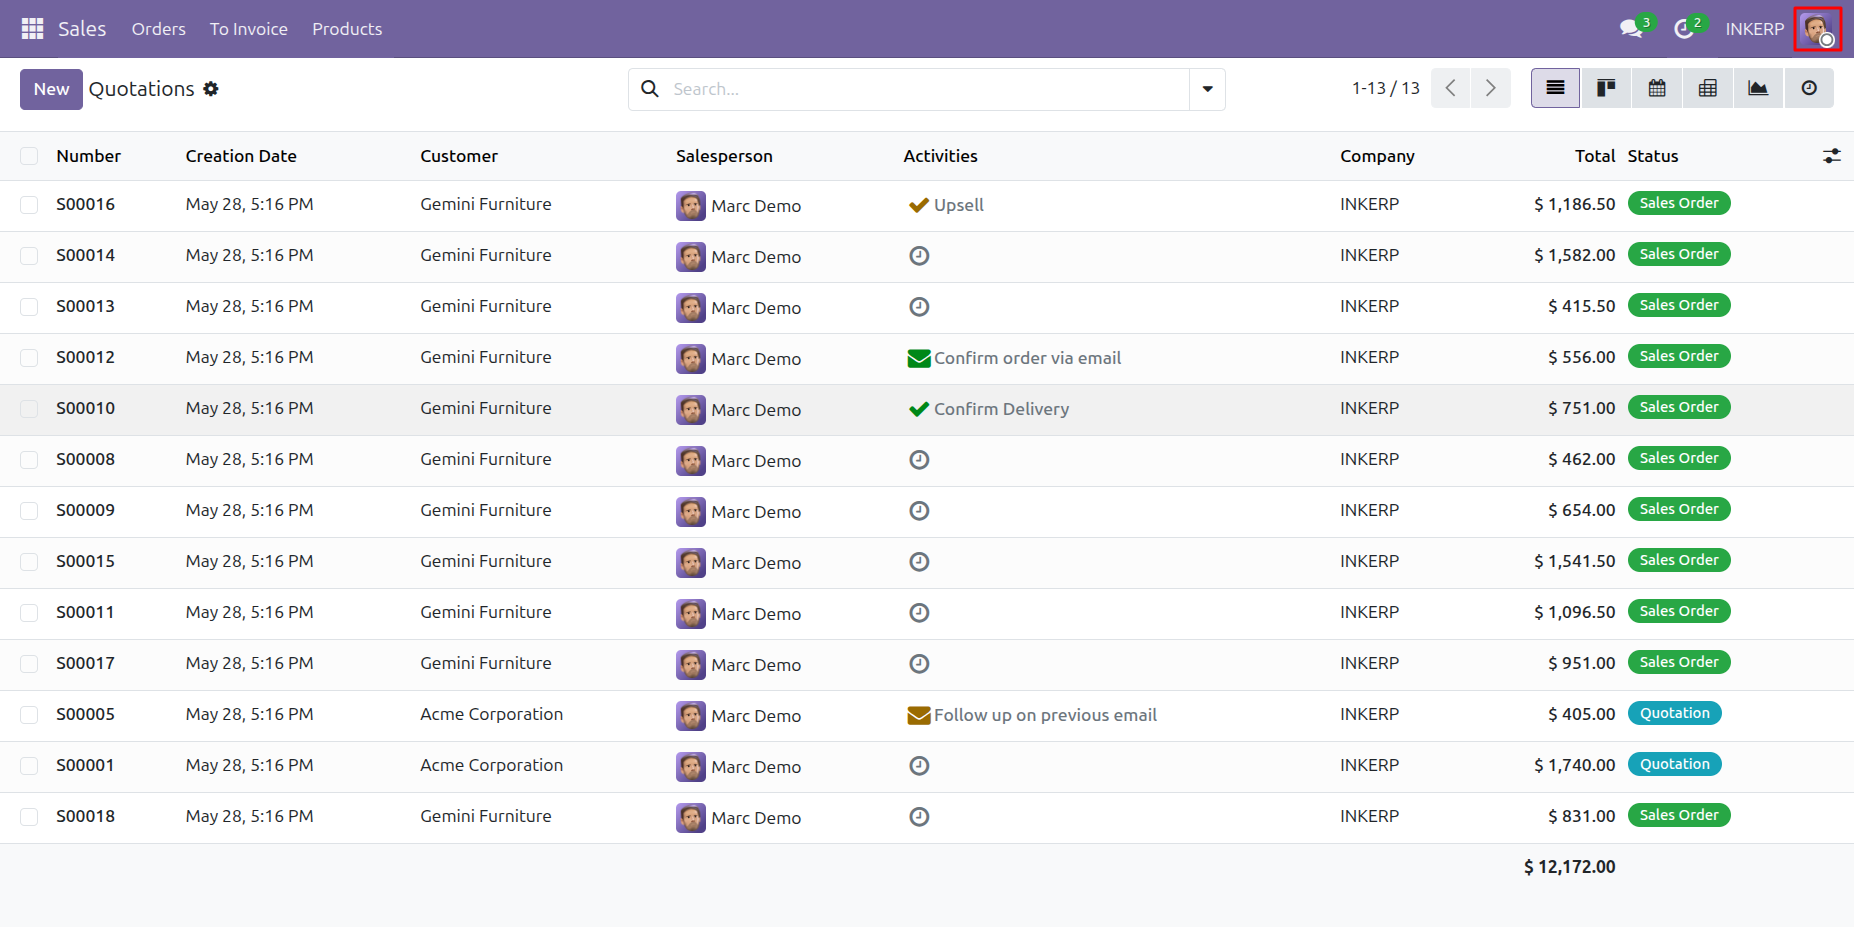Expand the search filter dropdown arrow
This screenshot has width=1854, height=927.
click(1207, 89)
